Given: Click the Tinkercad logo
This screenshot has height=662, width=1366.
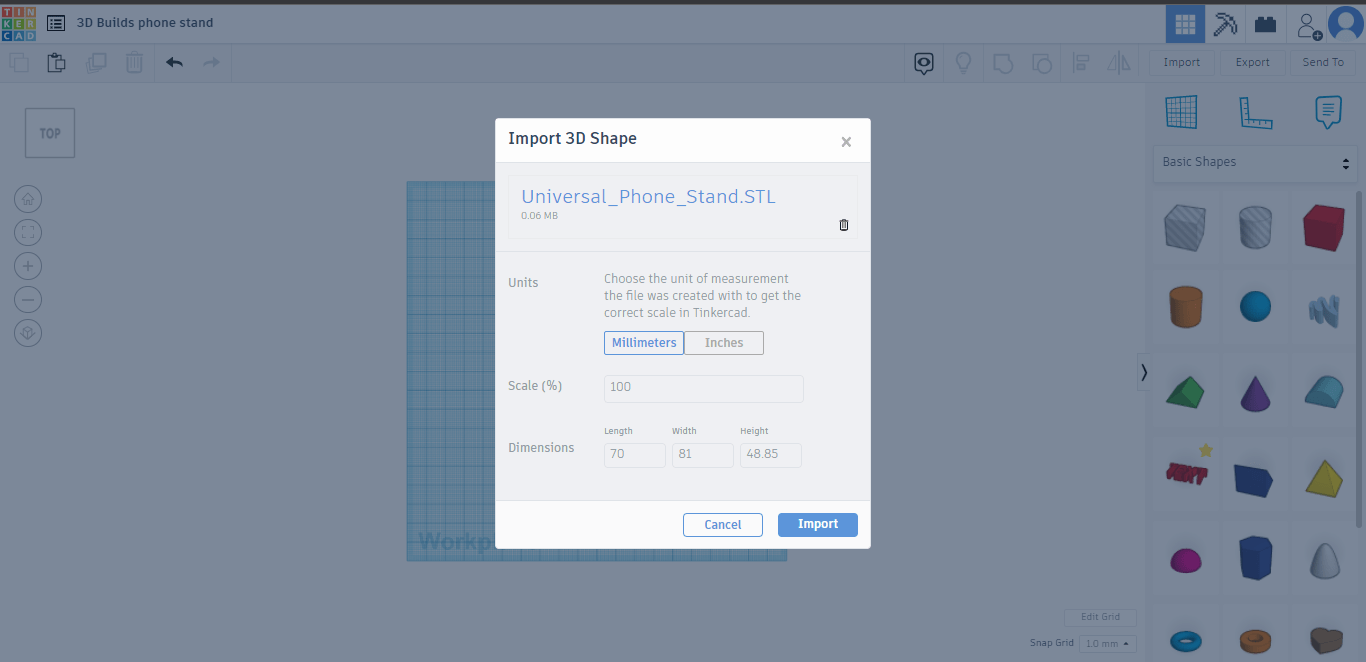Looking at the screenshot, I should pos(18,22).
